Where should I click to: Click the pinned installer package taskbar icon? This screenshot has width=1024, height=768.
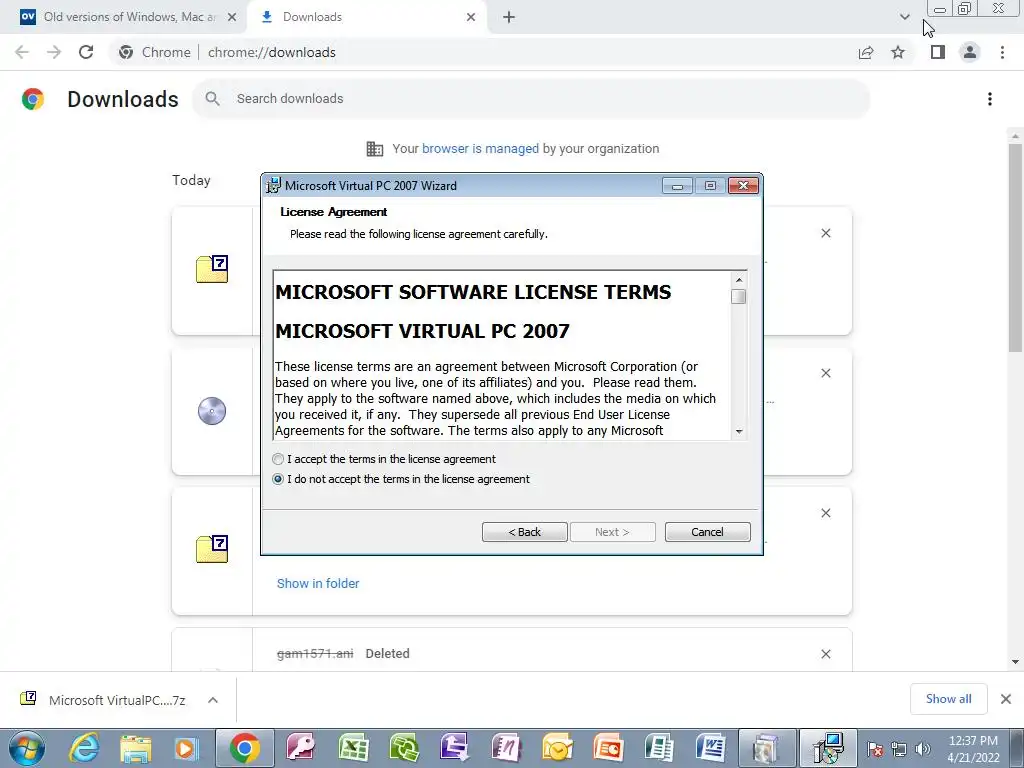point(767,748)
